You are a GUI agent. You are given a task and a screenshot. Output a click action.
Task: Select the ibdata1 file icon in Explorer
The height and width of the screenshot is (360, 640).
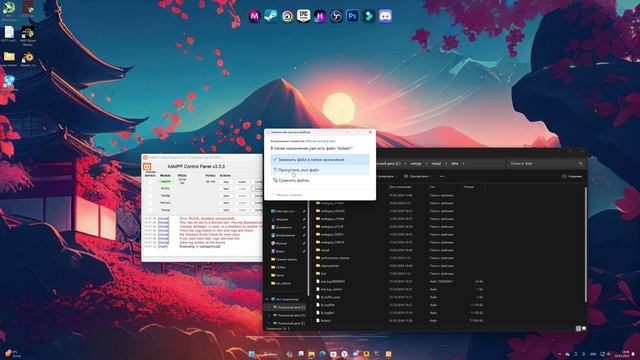pos(318,320)
